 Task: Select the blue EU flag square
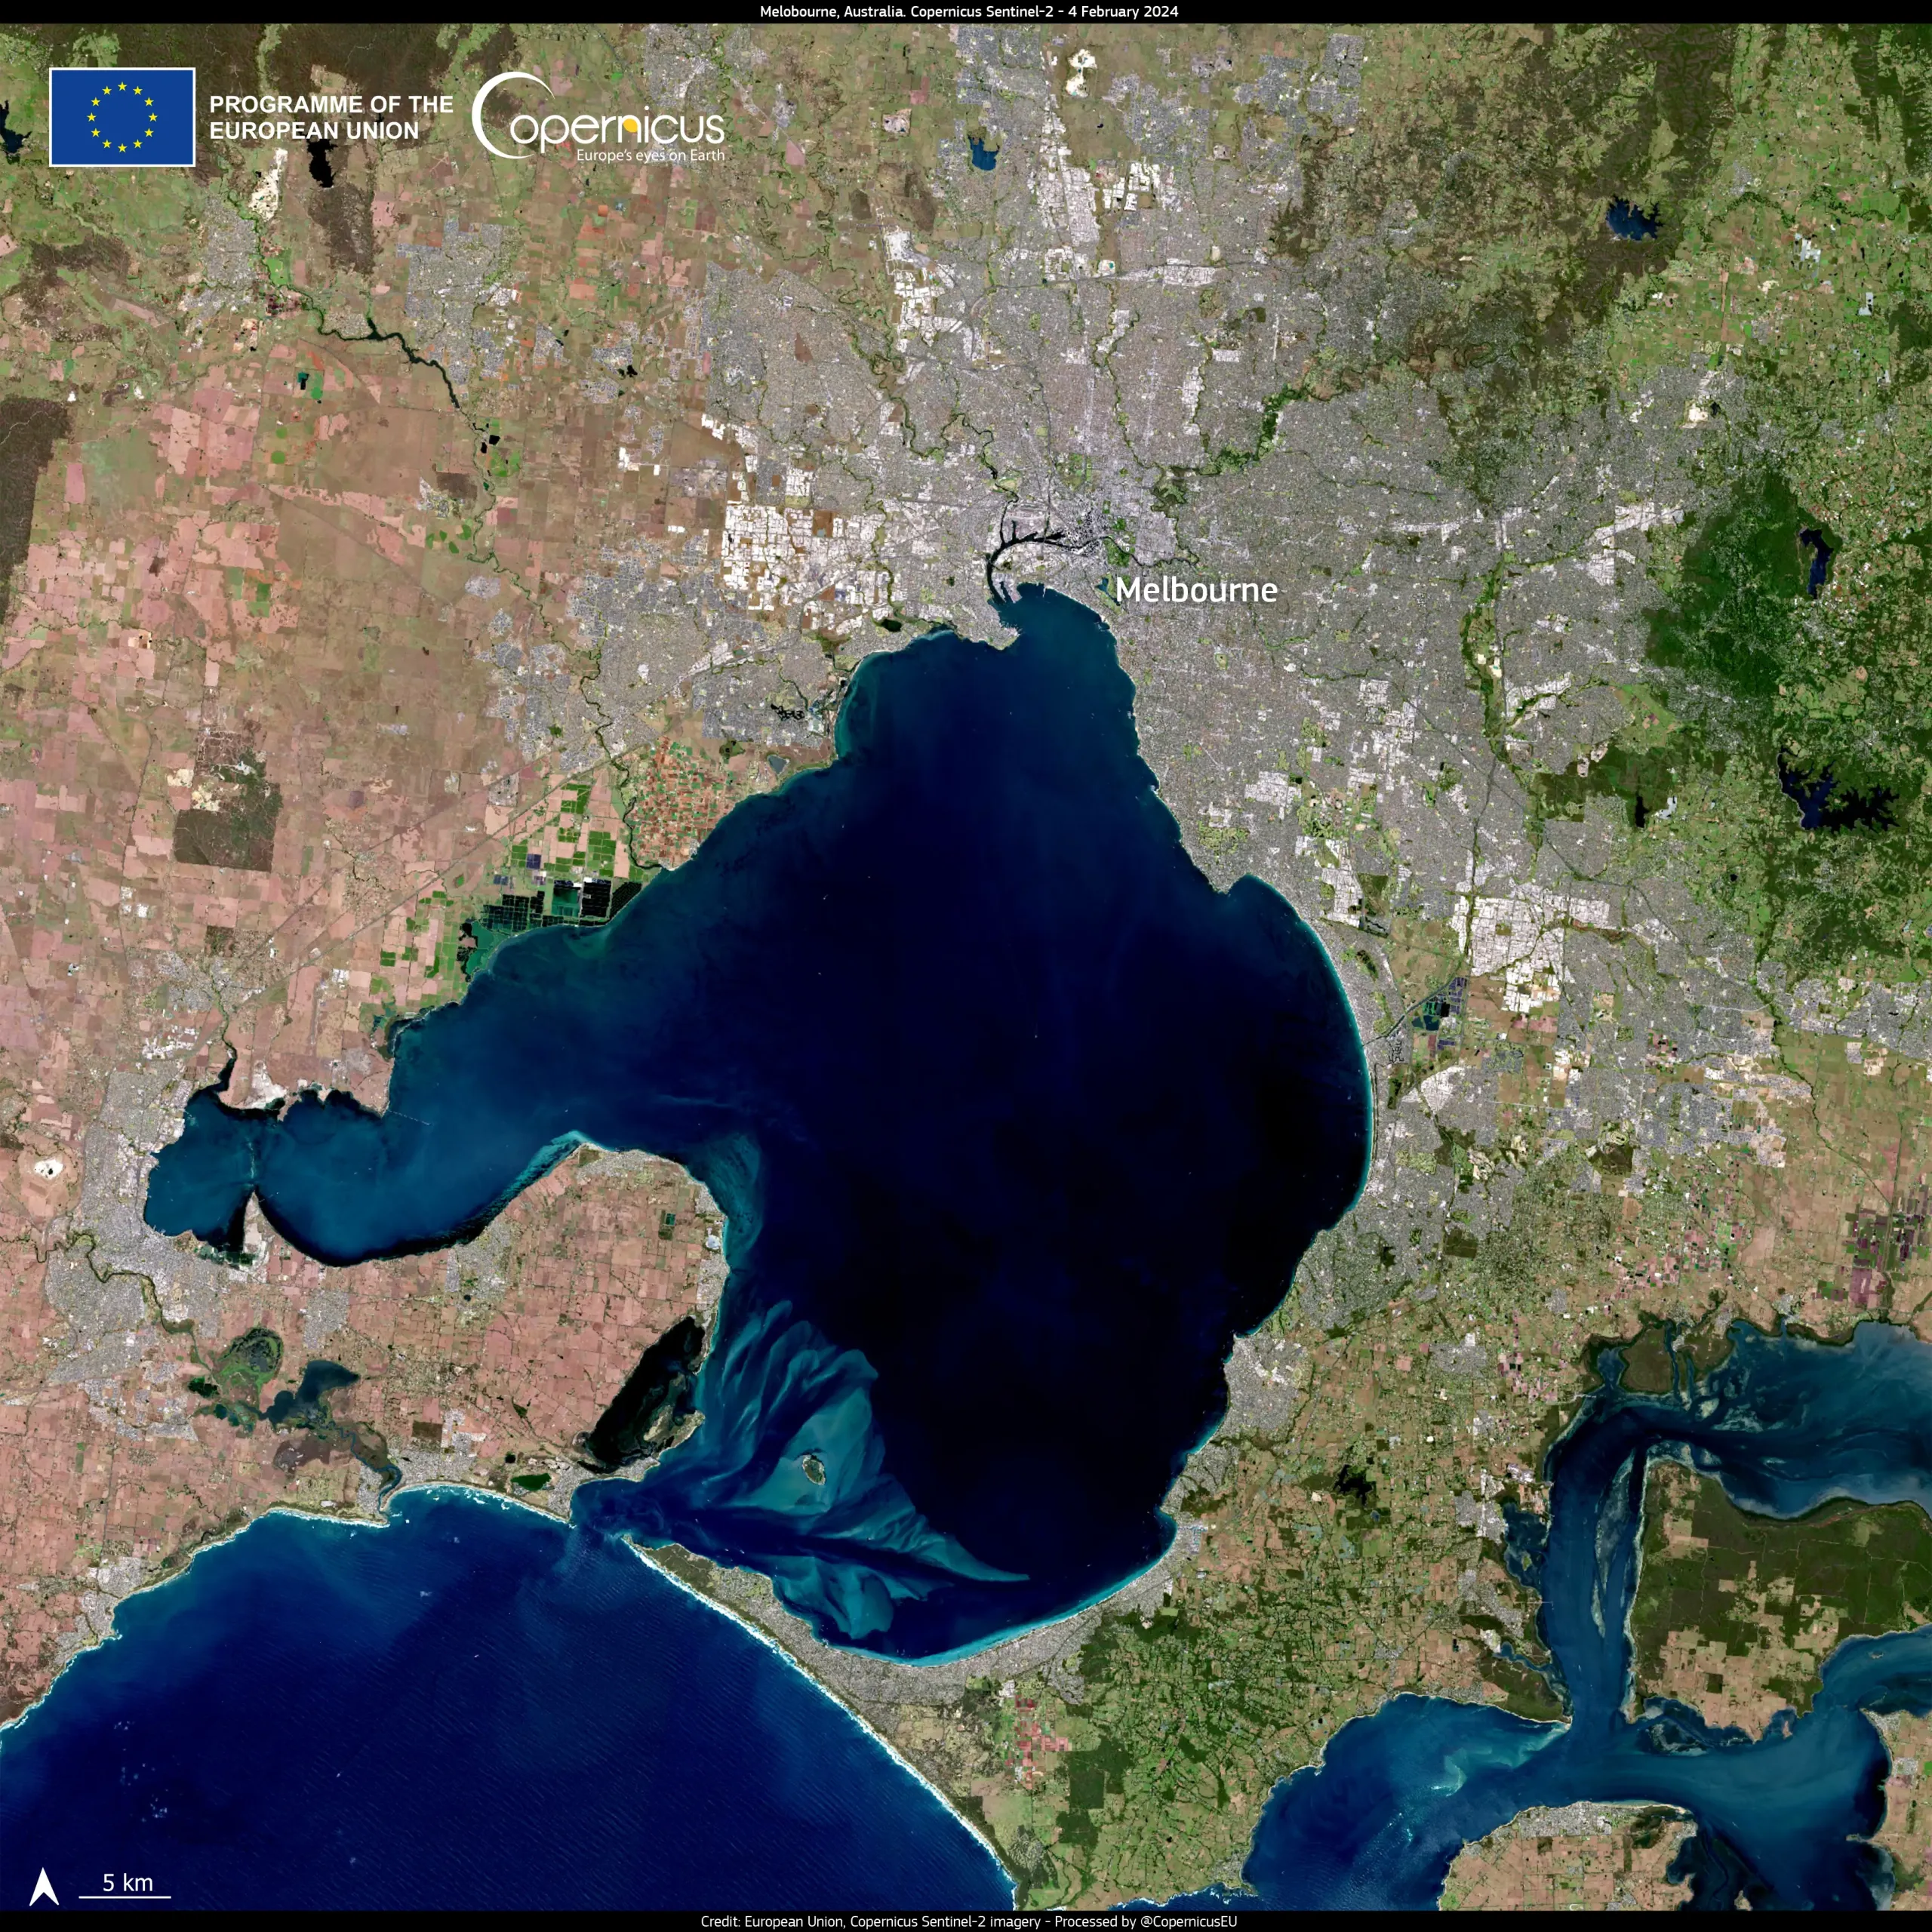[123, 115]
